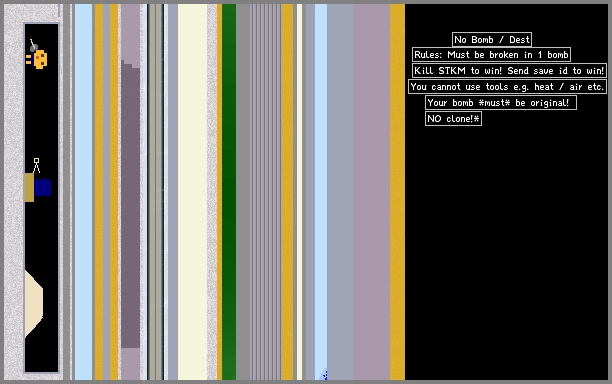Click the stickman figure in the chamber

(36, 165)
